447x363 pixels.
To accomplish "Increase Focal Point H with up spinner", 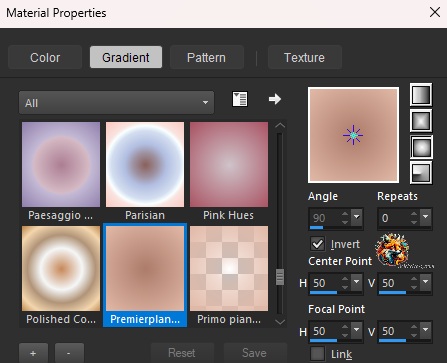I will [x=345, y=327].
